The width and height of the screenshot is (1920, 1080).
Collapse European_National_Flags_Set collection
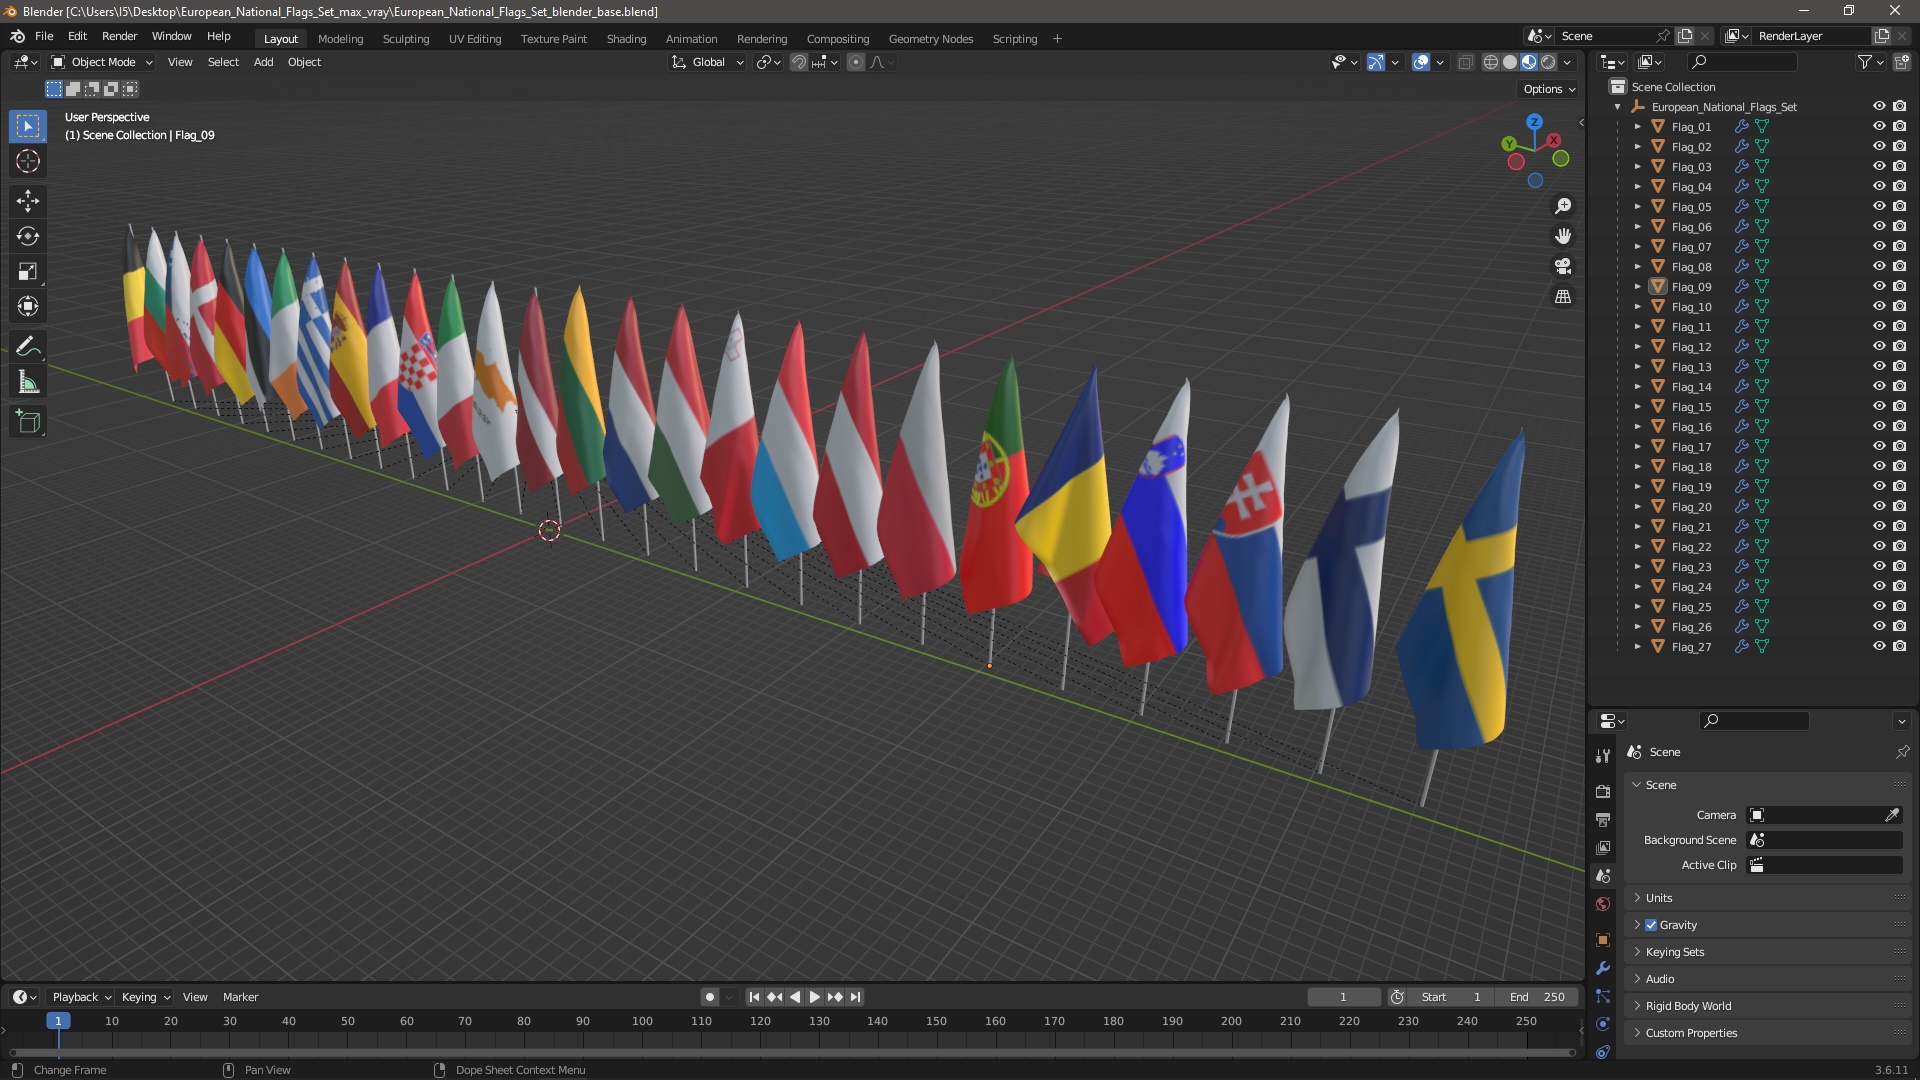coord(1618,106)
